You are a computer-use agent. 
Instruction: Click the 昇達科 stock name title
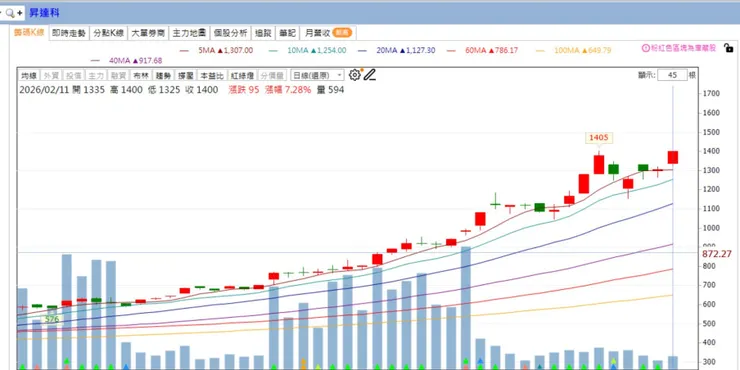pos(44,13)
